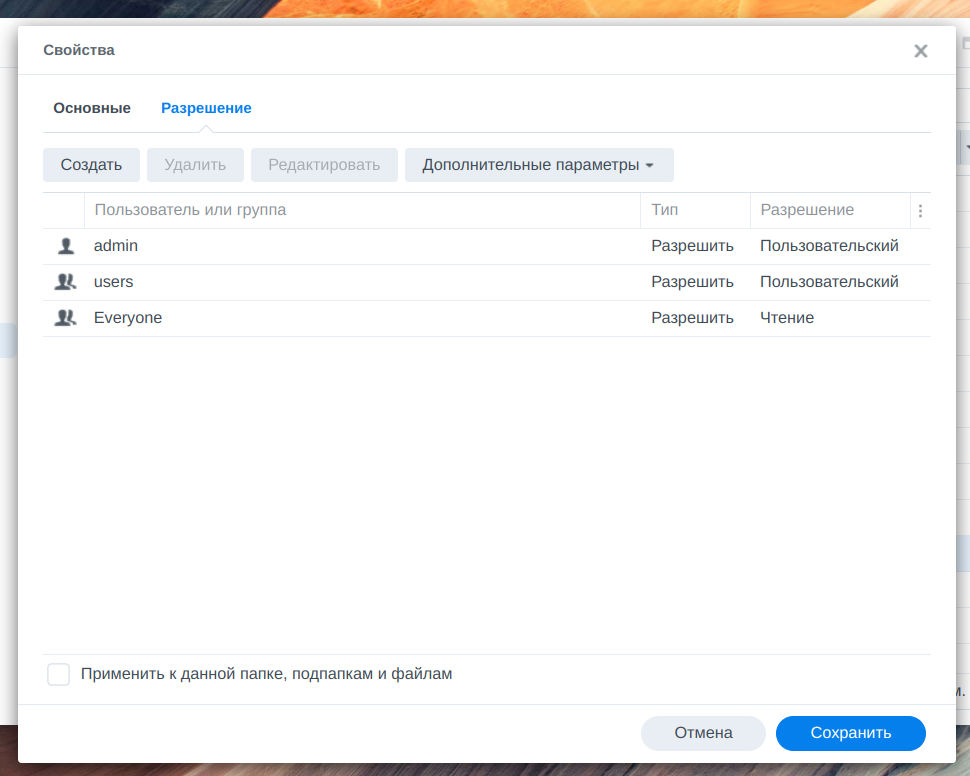Click the Everyone group icon
The height and width of the screenshot is (776, 970).
tap(64, 317)
